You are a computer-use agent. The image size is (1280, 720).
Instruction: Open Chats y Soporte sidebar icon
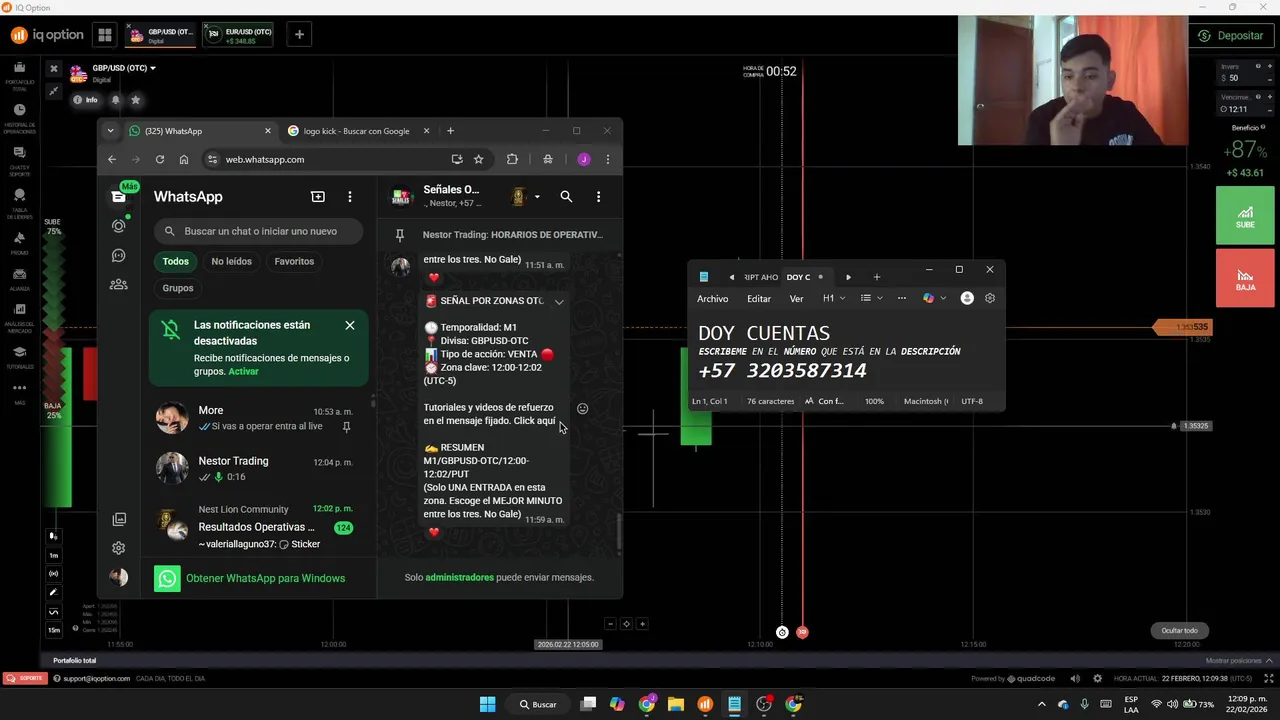coord(19,158)
